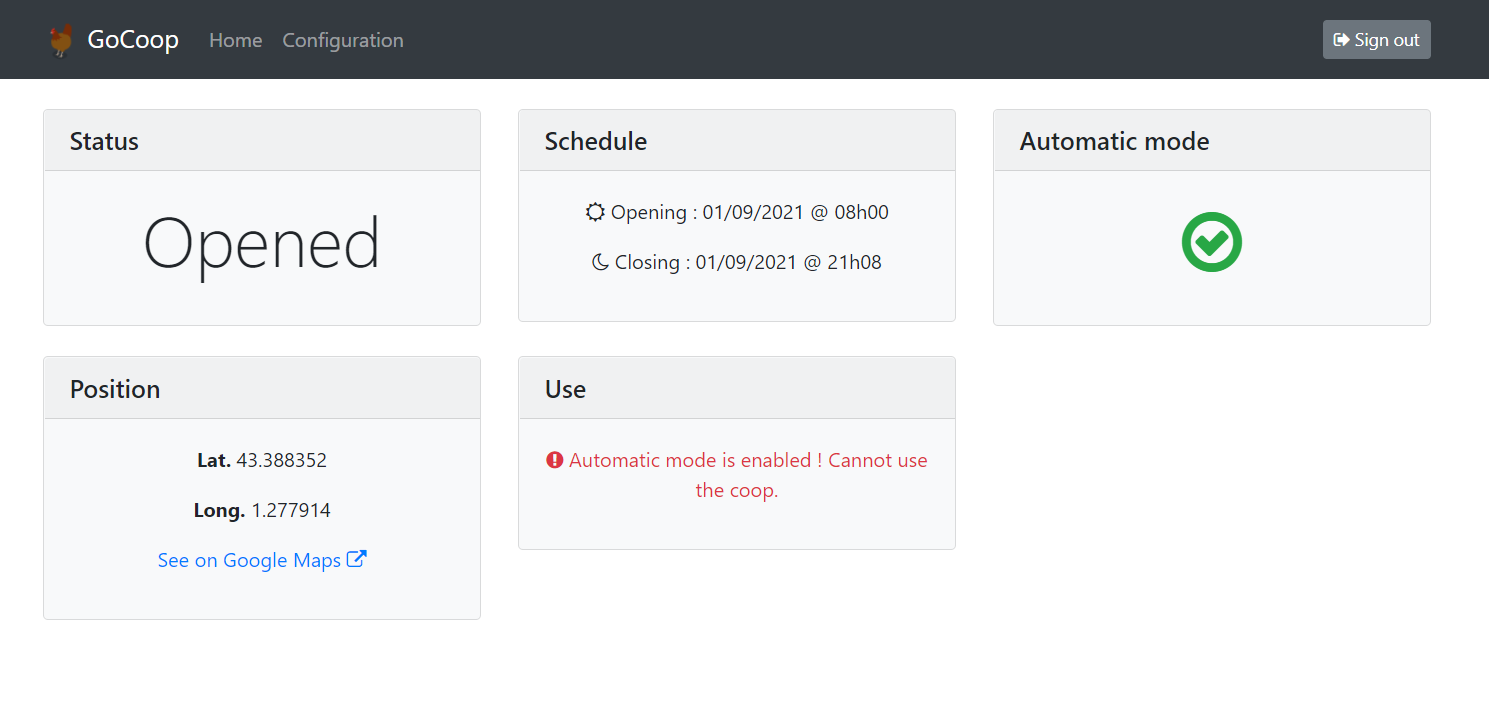Click the GoCoop brand name
Viewport: 1489px width, 728px height.
[x=133, y=40]
